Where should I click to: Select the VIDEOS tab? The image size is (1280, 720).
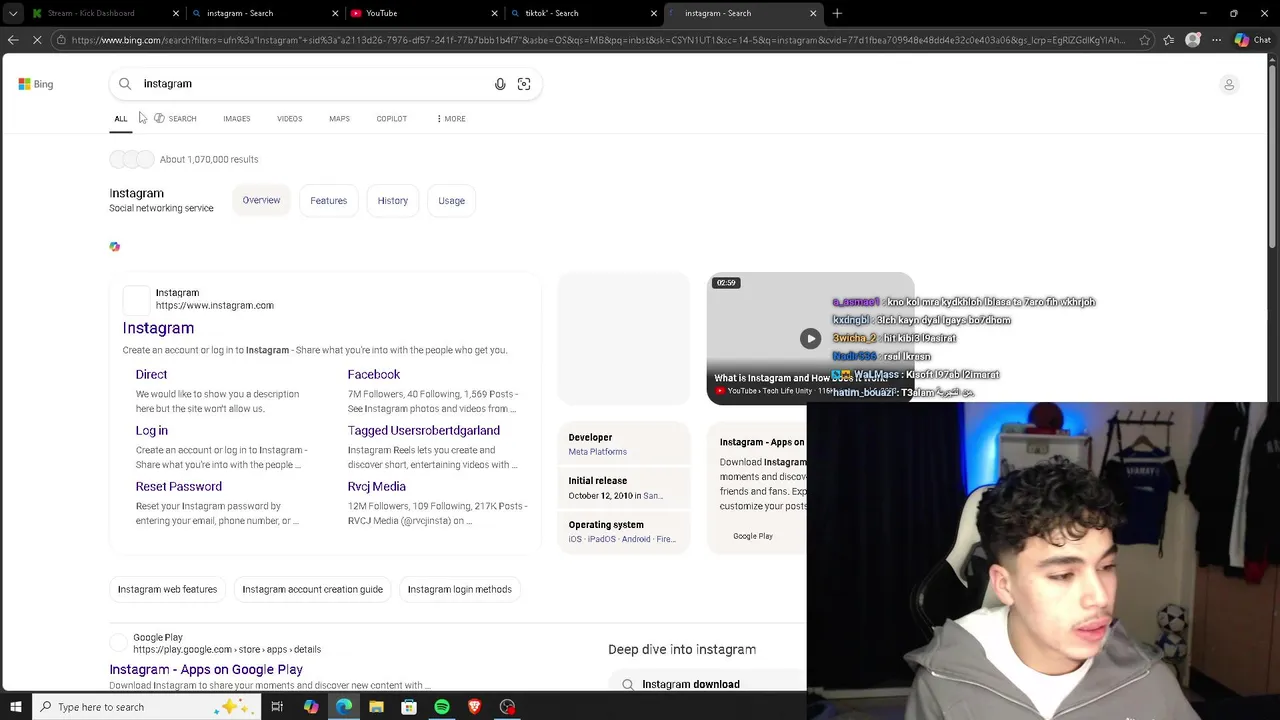289,119
